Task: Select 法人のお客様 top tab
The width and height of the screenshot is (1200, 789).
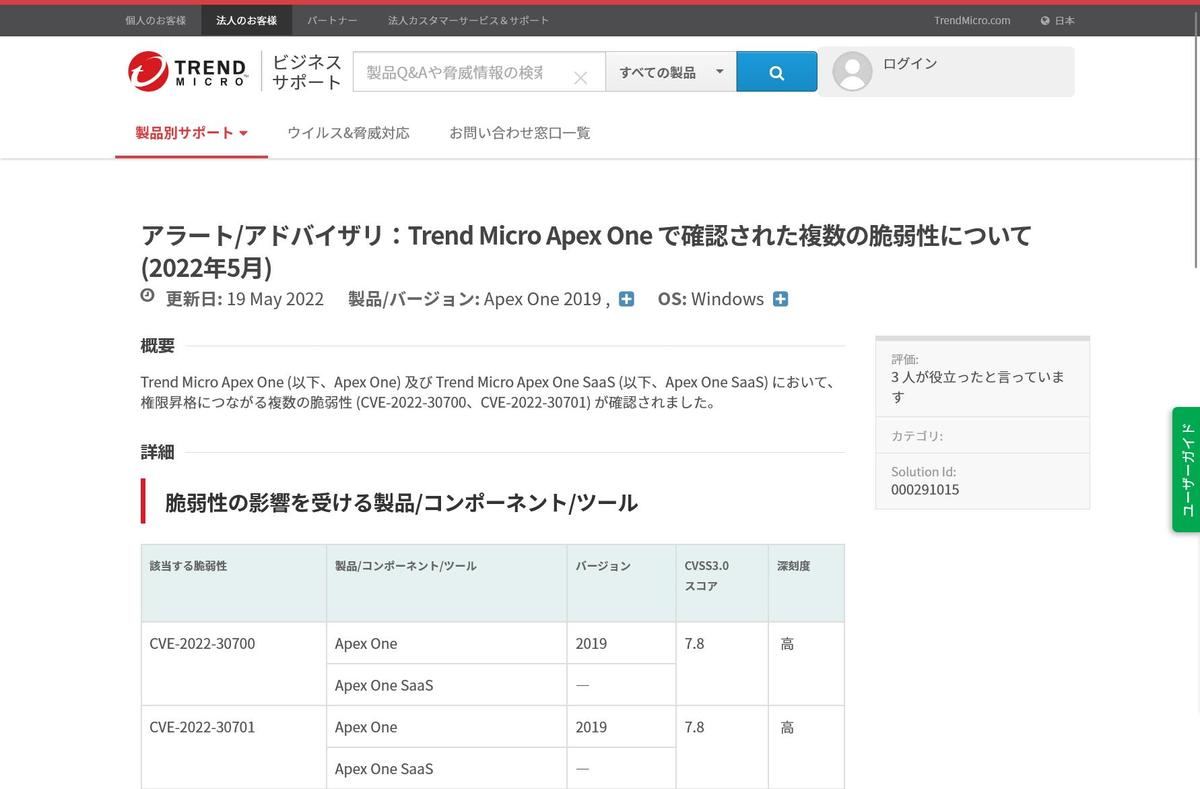Action: point(247,20)
